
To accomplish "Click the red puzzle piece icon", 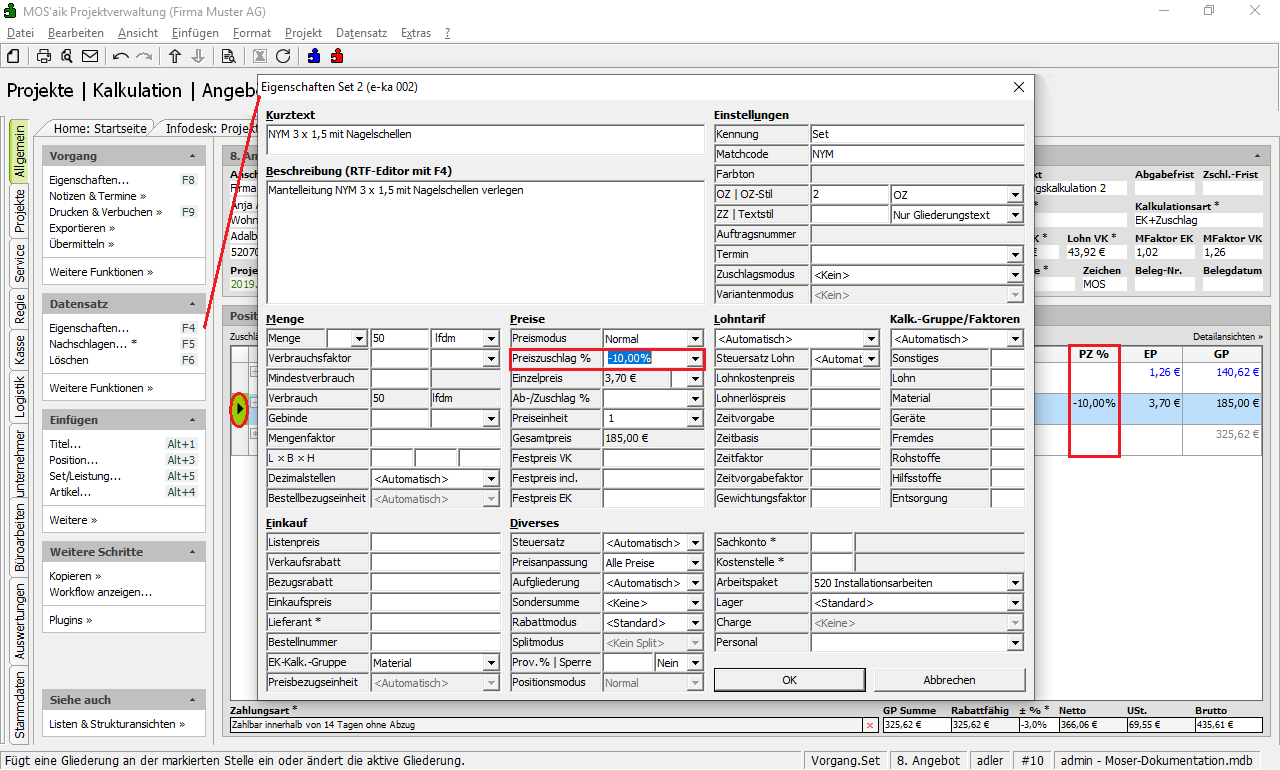I will (x=337, y=56).
